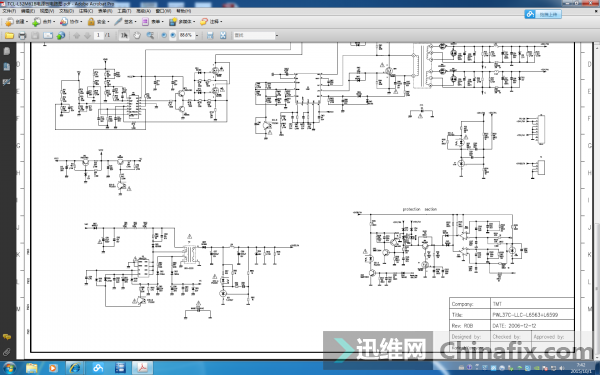Click the cloud upload button at top right
600x375 pixels.
pos(543,14)
